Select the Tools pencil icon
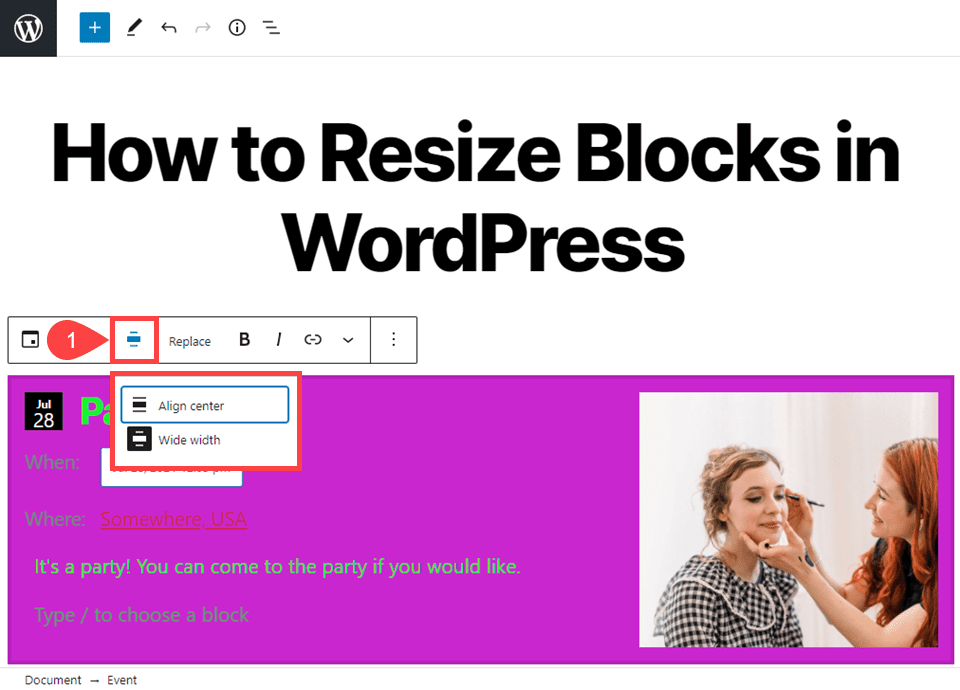Screen dimensions: 960x690 [x=134, y=27]
